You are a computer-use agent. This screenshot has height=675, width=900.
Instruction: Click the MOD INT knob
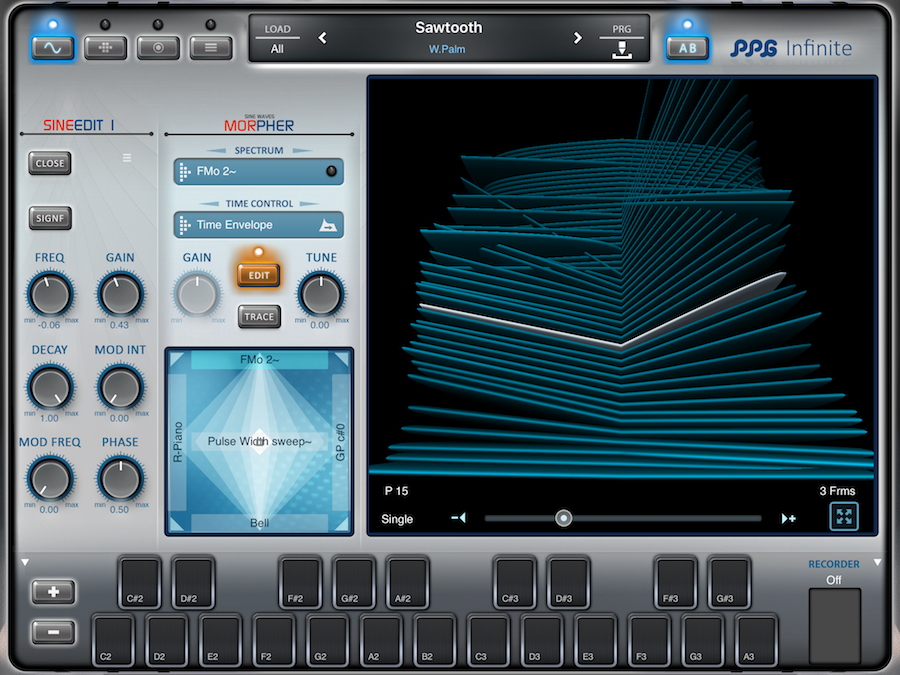[121, 387]
